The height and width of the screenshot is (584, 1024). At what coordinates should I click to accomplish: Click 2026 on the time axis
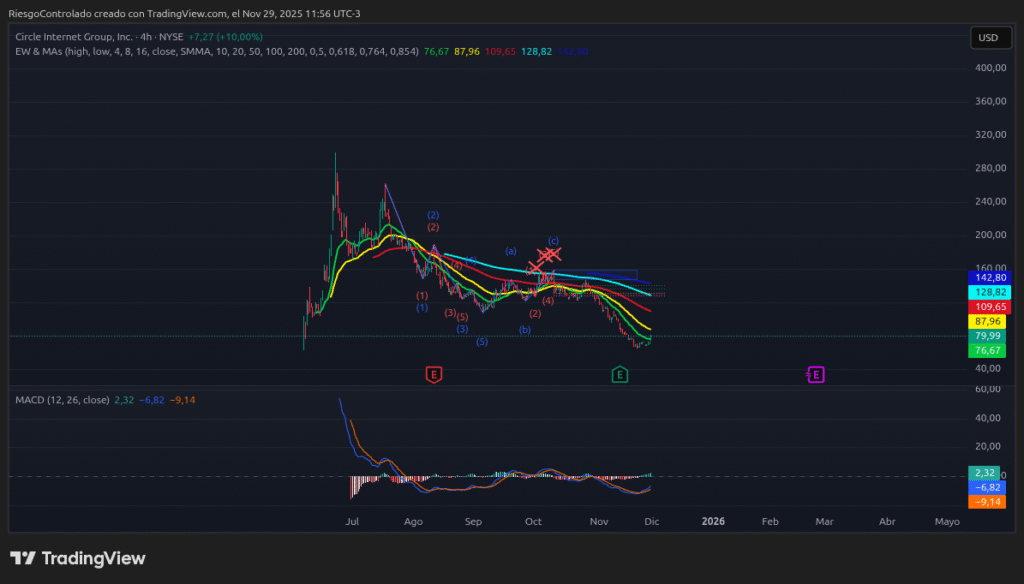coord(713,522)
